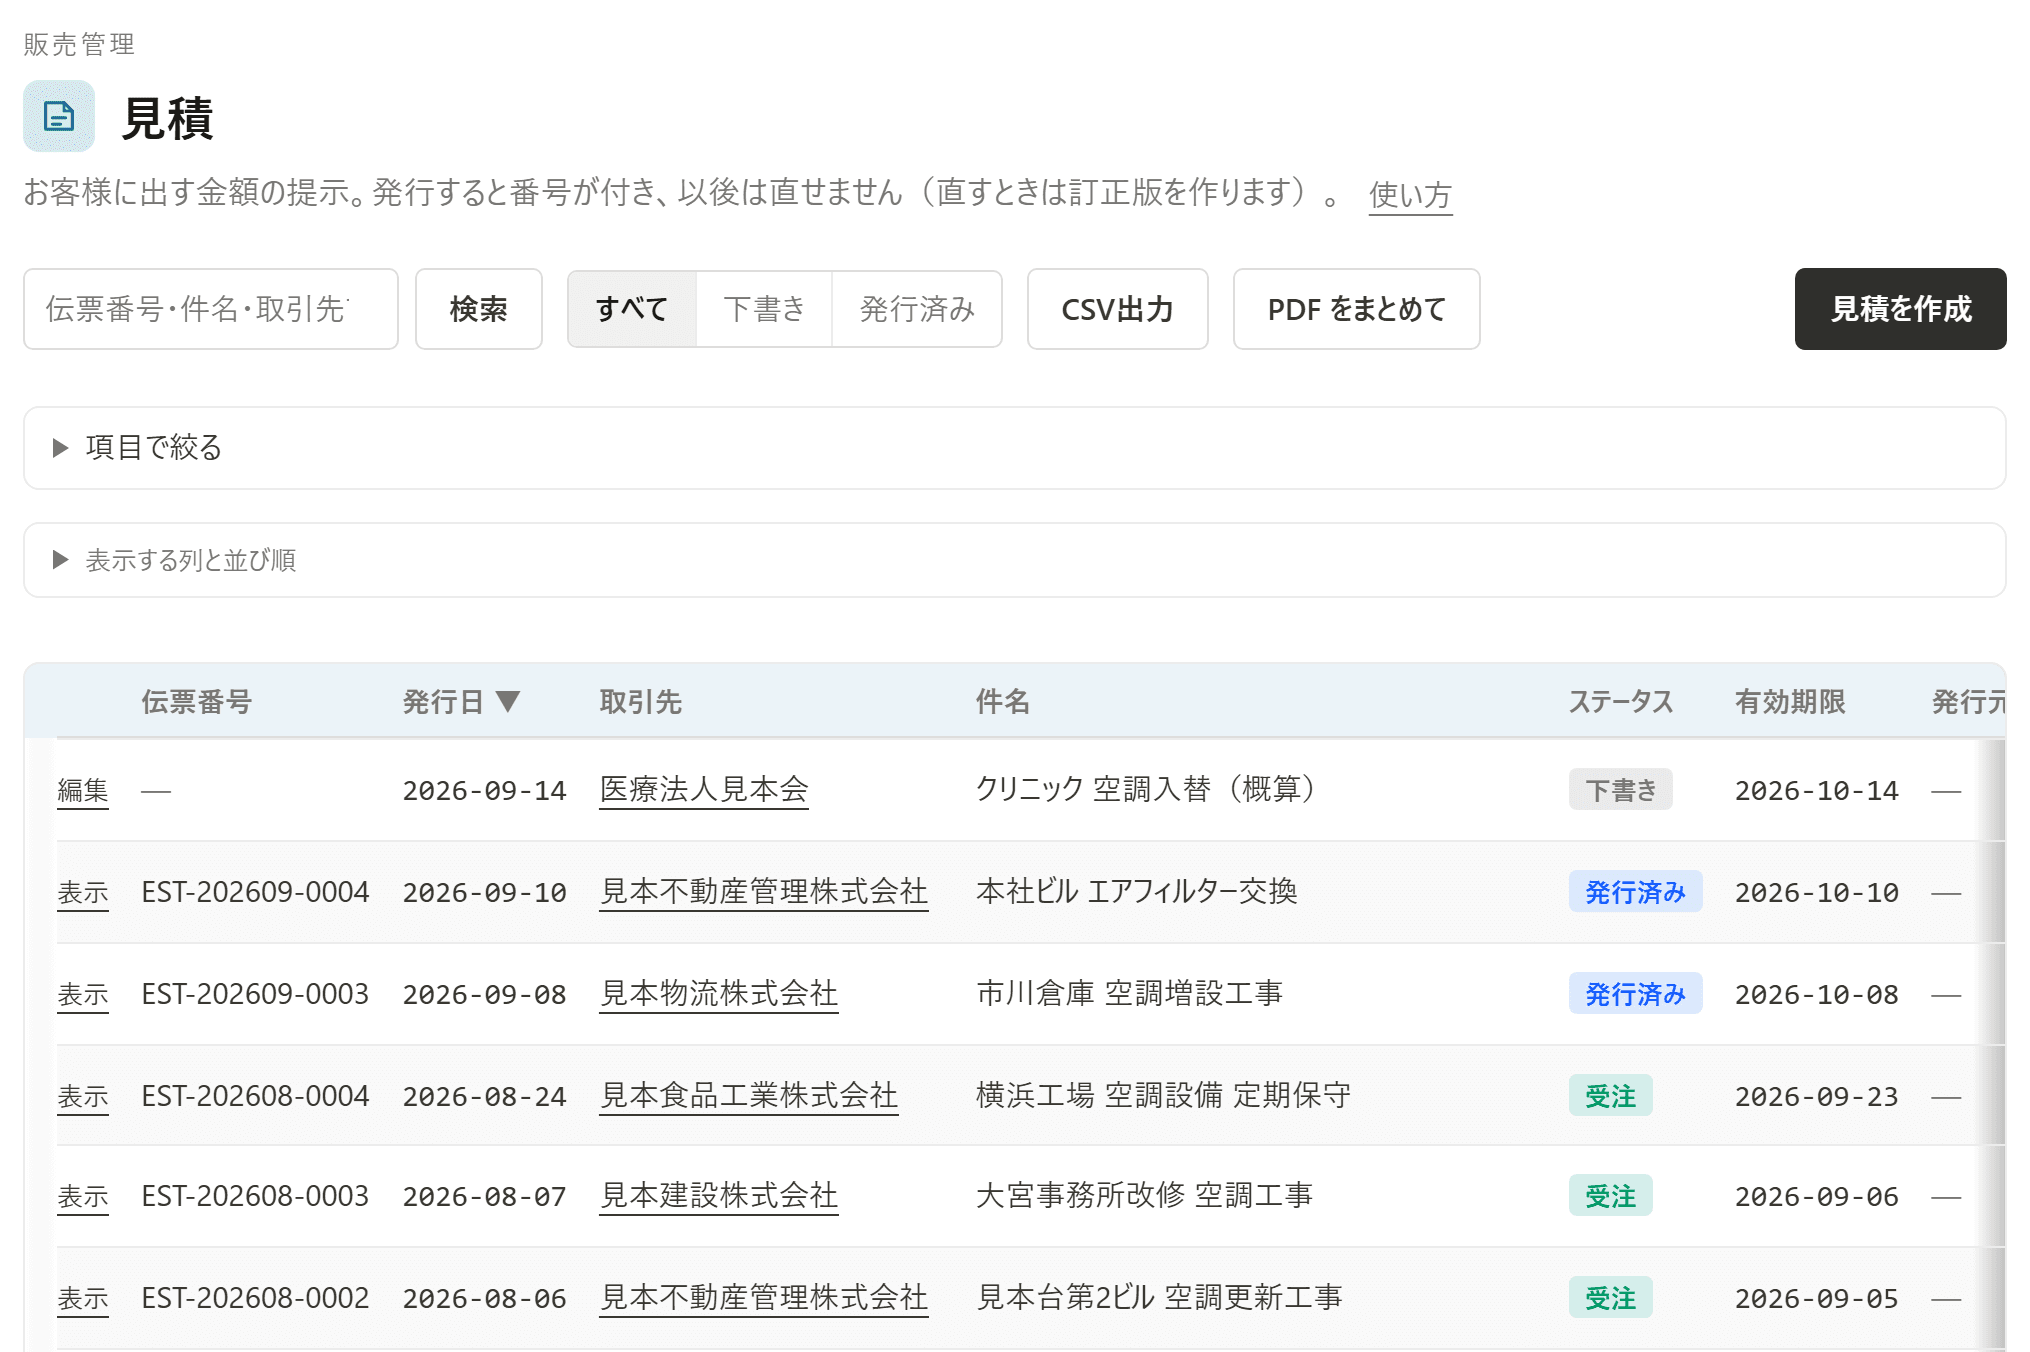Screen dimensions: 2030x1352
Task: Click the 販売管理 breadcrumb text
Action: (80, 44)
